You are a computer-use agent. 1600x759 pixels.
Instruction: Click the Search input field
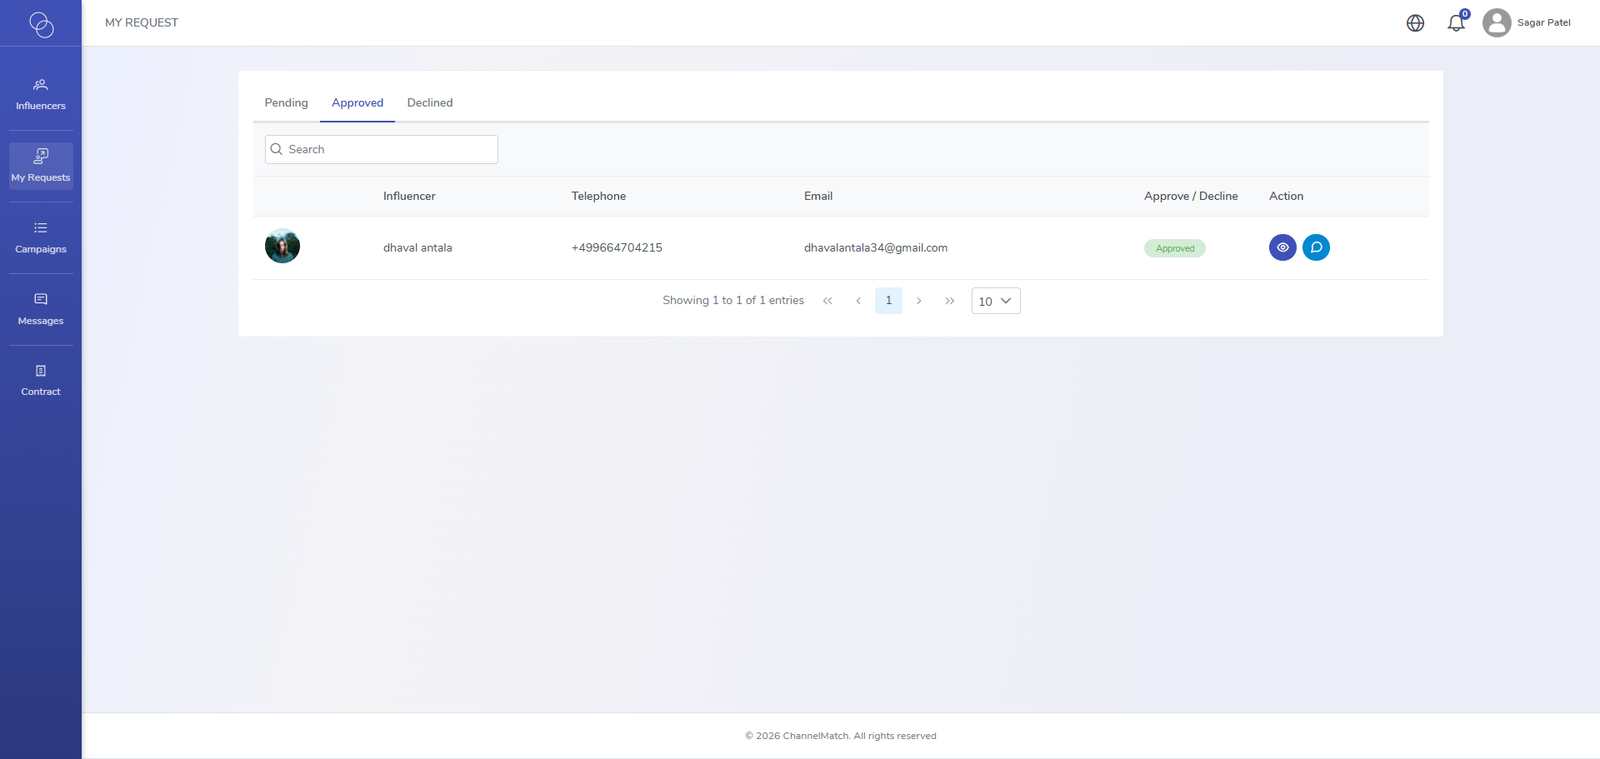coord(381,149)
